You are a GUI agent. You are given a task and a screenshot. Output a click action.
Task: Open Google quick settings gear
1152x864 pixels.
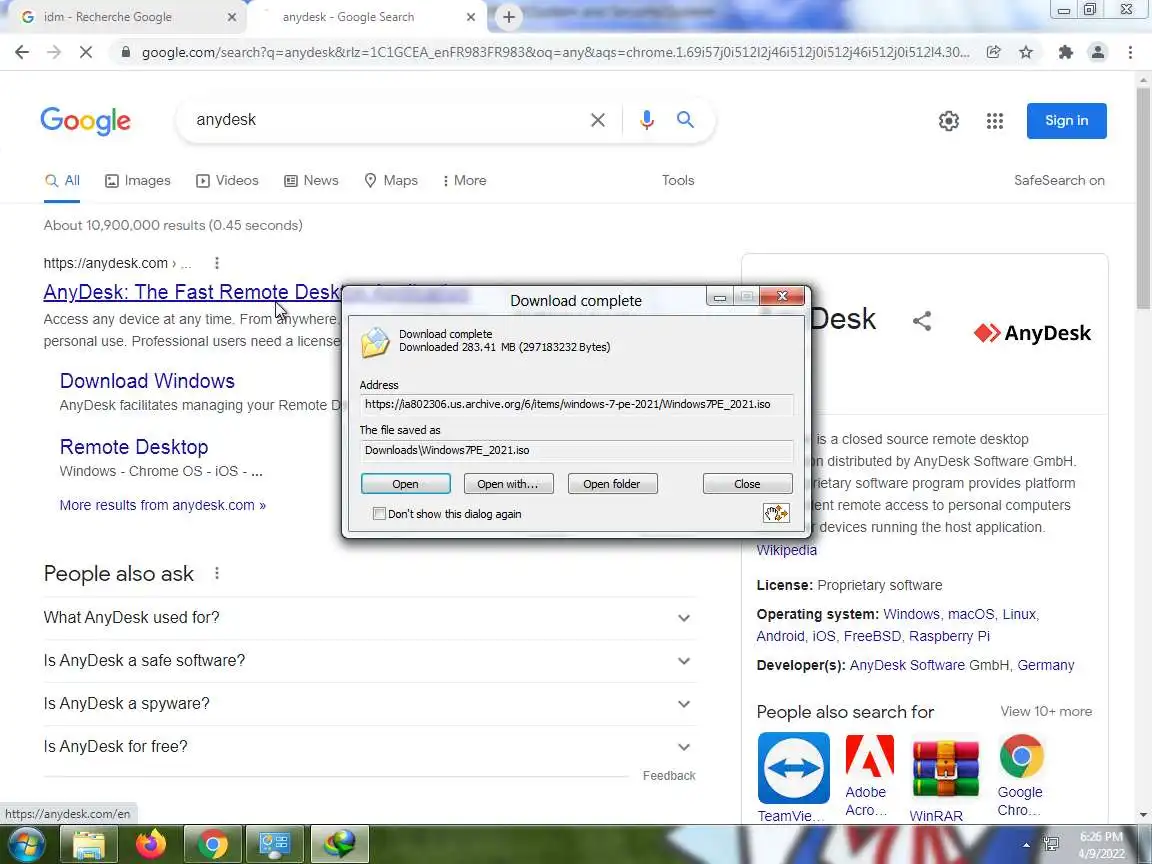948,120
